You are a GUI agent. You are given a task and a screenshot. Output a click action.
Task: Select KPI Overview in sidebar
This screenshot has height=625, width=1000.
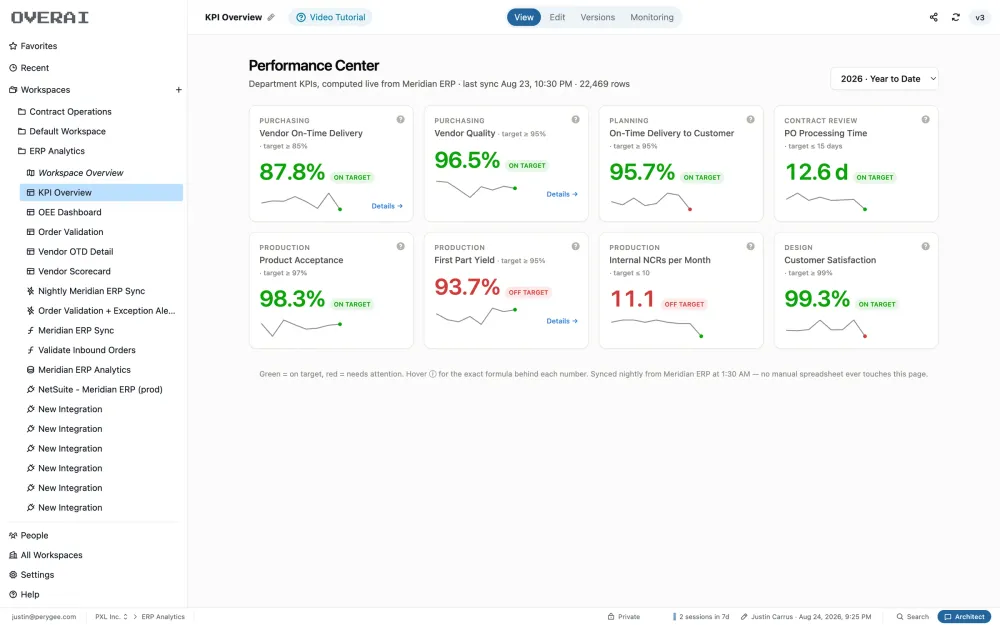[101, 193]
